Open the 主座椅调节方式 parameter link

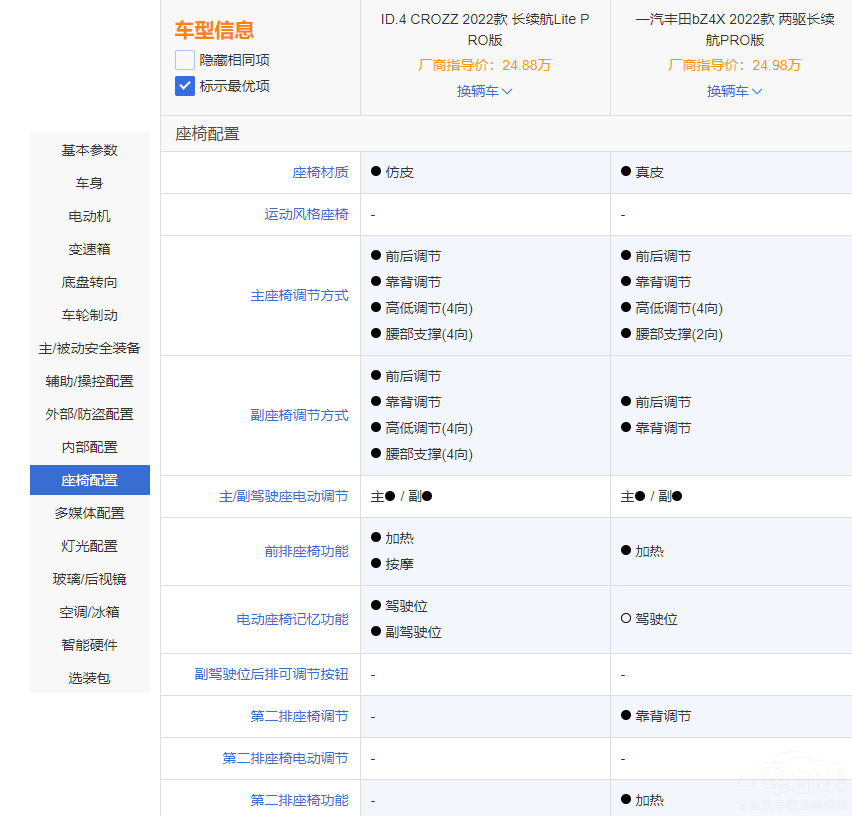(299, 296)
